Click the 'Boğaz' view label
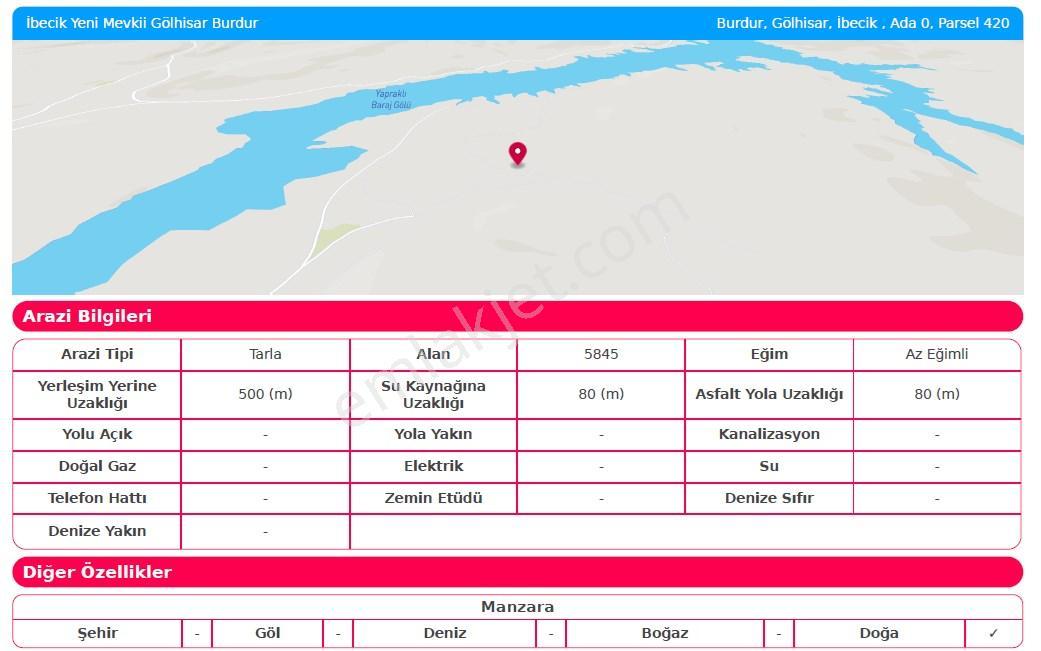Image resolution: width=1041 pixels, height=651 pixels. [665, 633]
